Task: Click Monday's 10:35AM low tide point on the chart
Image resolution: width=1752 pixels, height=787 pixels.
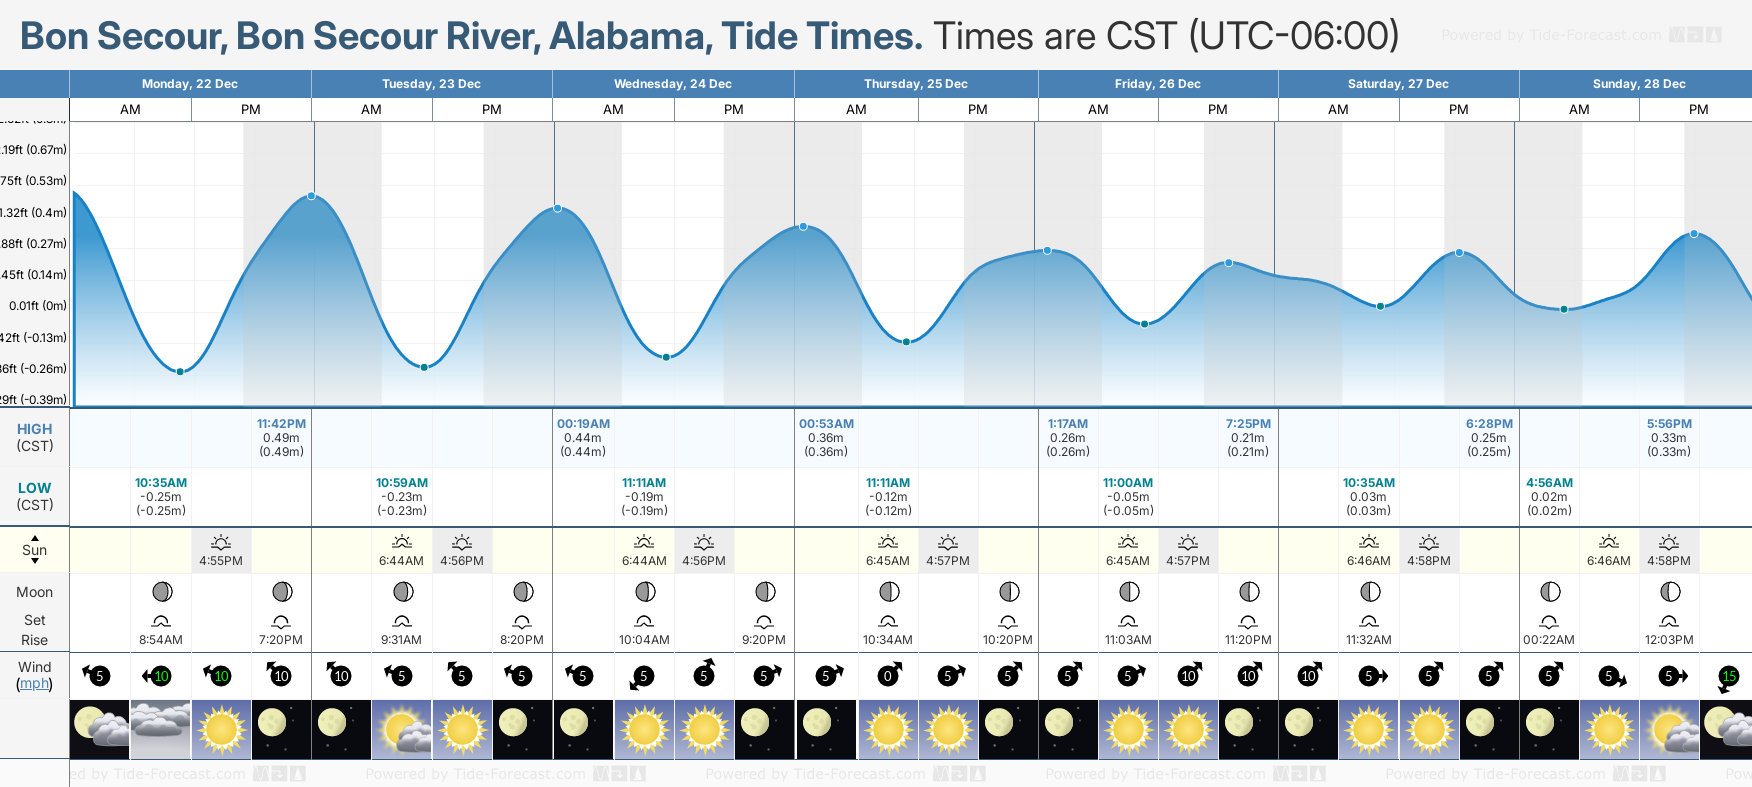Action: click(180, 372)
